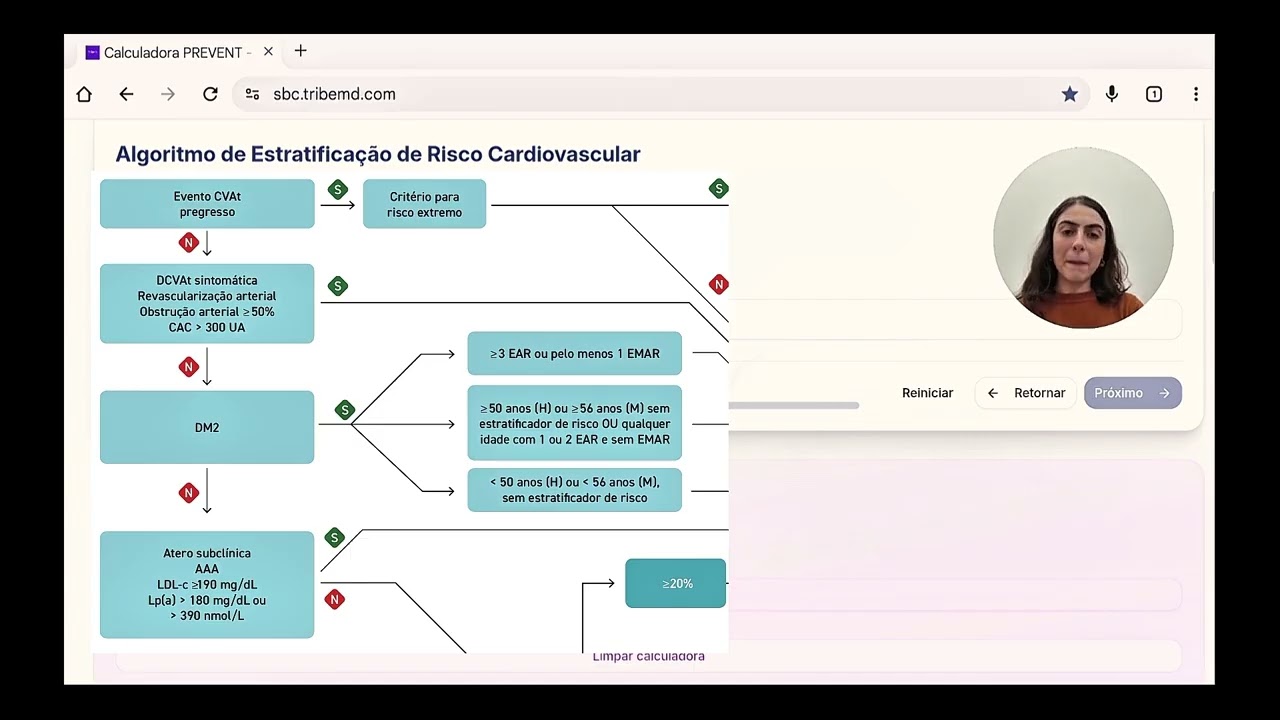This screenshot has height=720, width=1280.
Task: Click the Próximo button
Action: pyautogui.click(x=1133, y=393)
